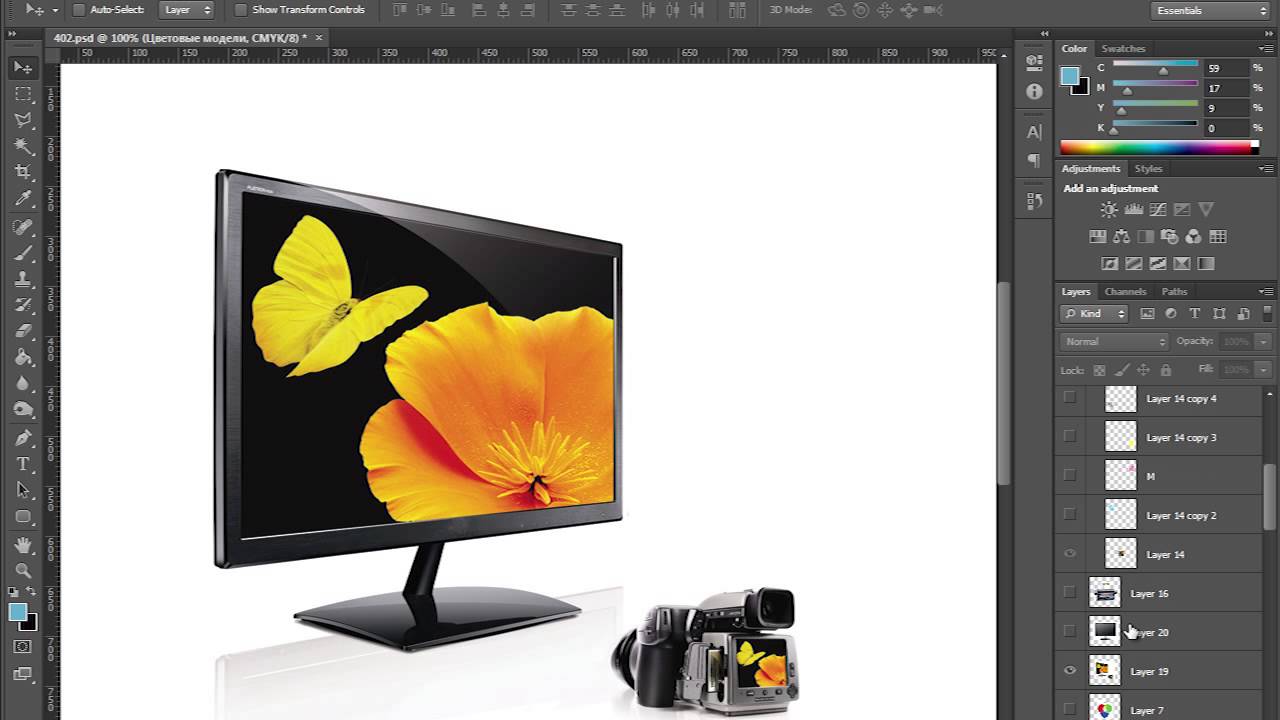Add a Color Balance adjustment
Image resolution: width=1280 pixels, height=720 pixels.
1121,237
